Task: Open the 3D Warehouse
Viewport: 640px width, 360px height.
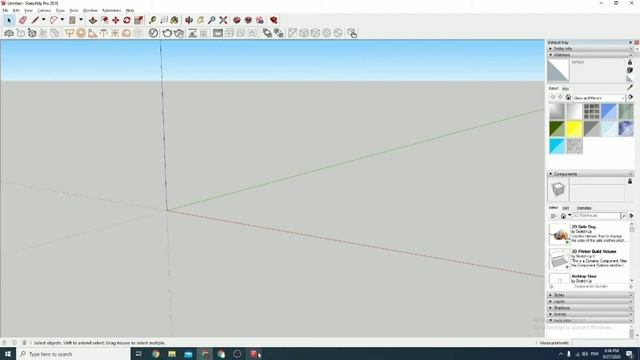Action: [x=237, y=20]
